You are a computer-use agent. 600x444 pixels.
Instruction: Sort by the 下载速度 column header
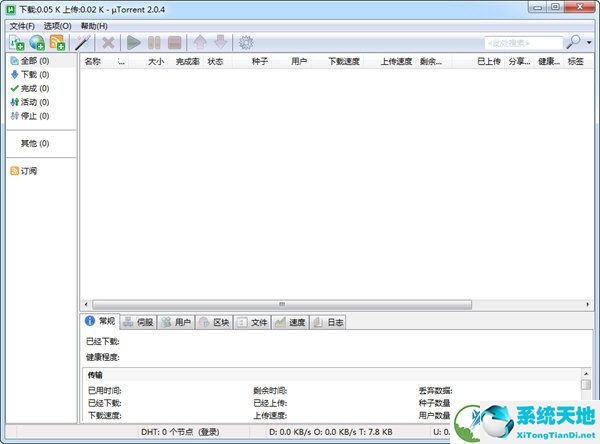coord(344,61)
